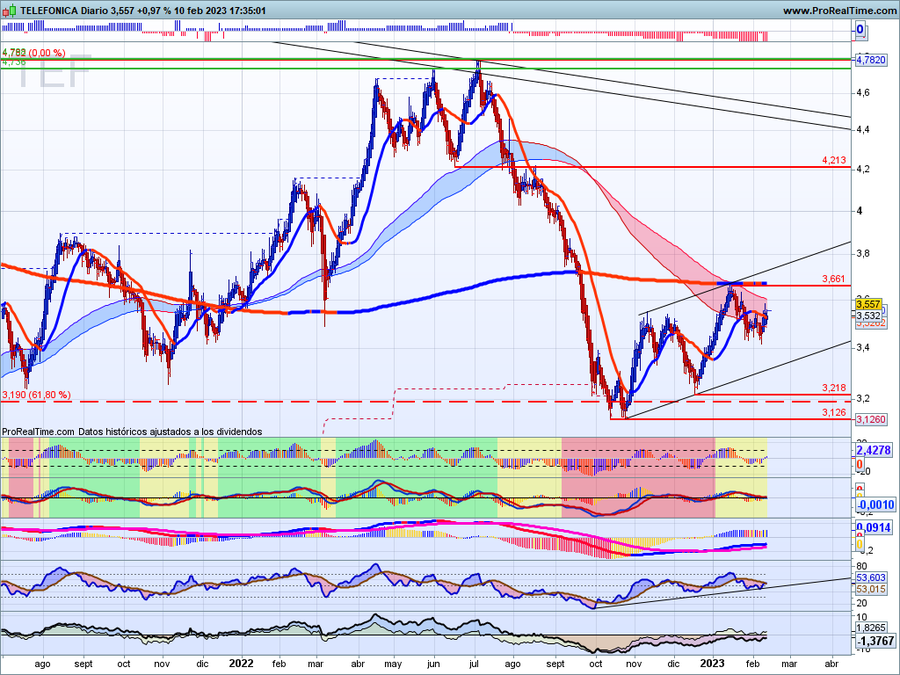
Task: Click the 4,7820 price tag on the axis
Action: pos(871,60)
